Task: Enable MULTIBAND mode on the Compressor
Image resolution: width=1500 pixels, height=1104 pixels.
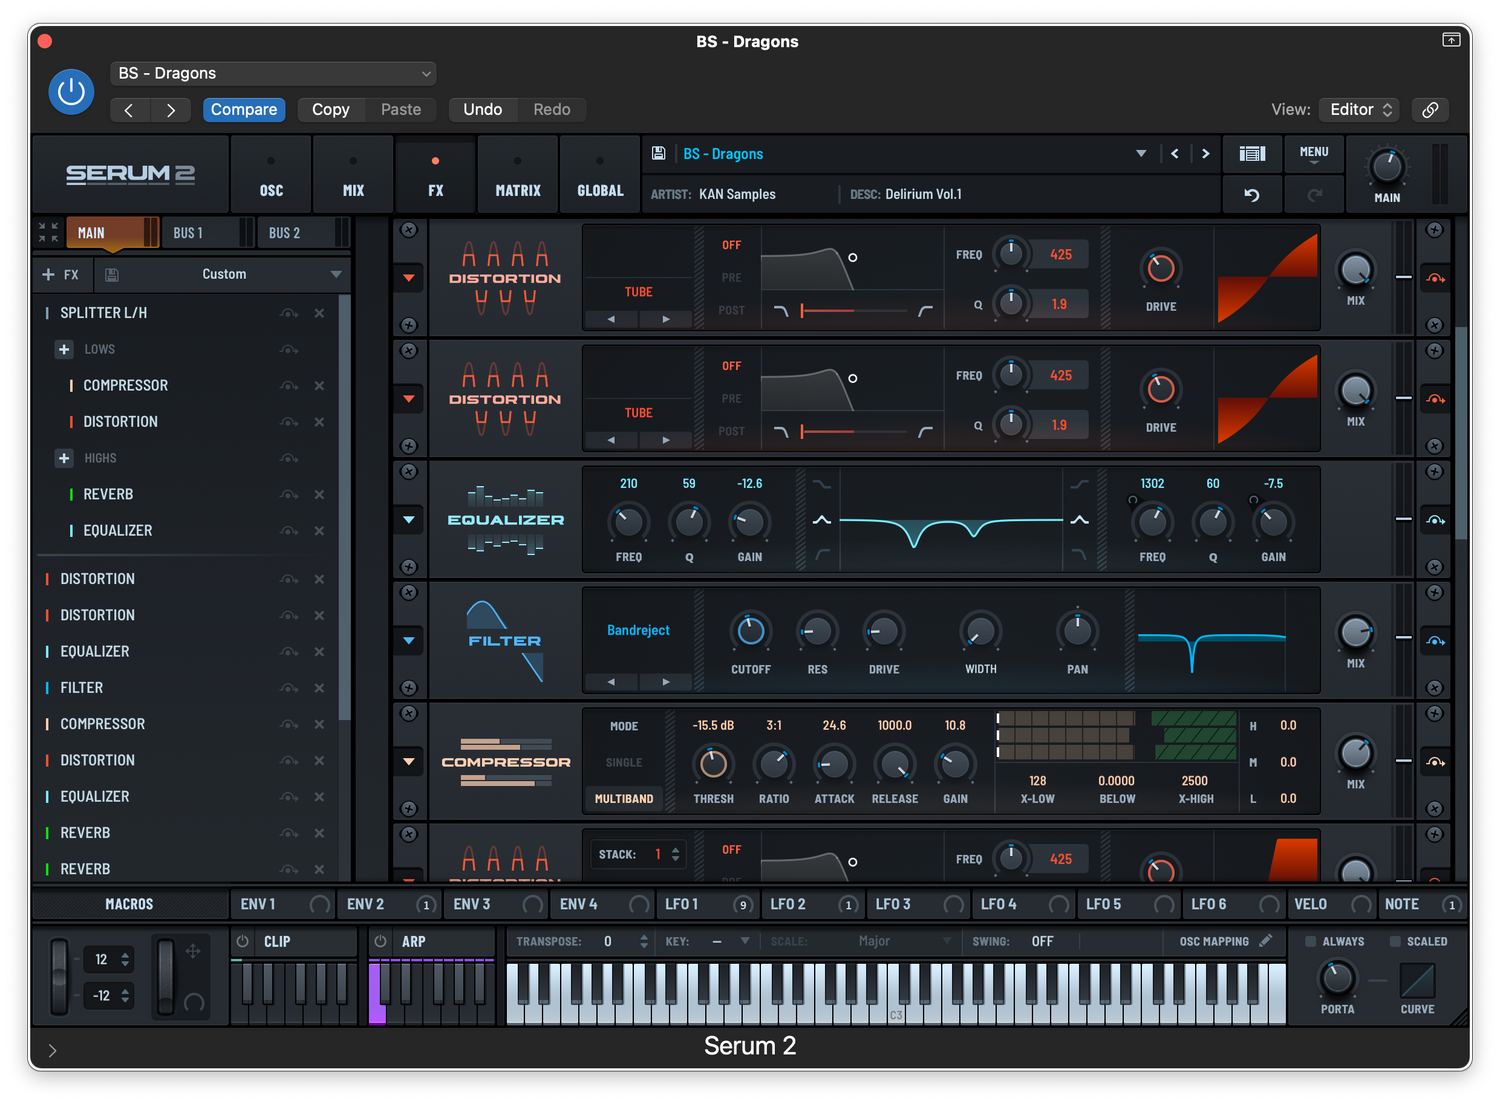Action: coord(624,799)
